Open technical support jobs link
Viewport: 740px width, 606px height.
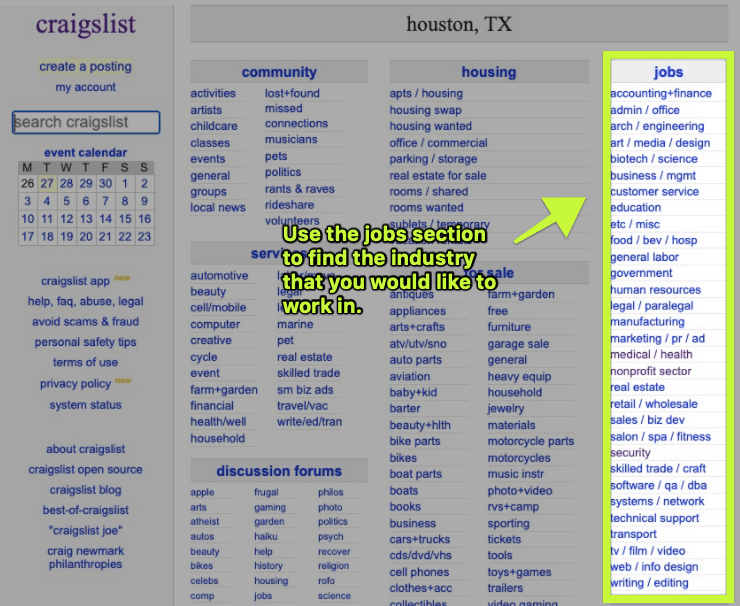click(x=655, y=518)
